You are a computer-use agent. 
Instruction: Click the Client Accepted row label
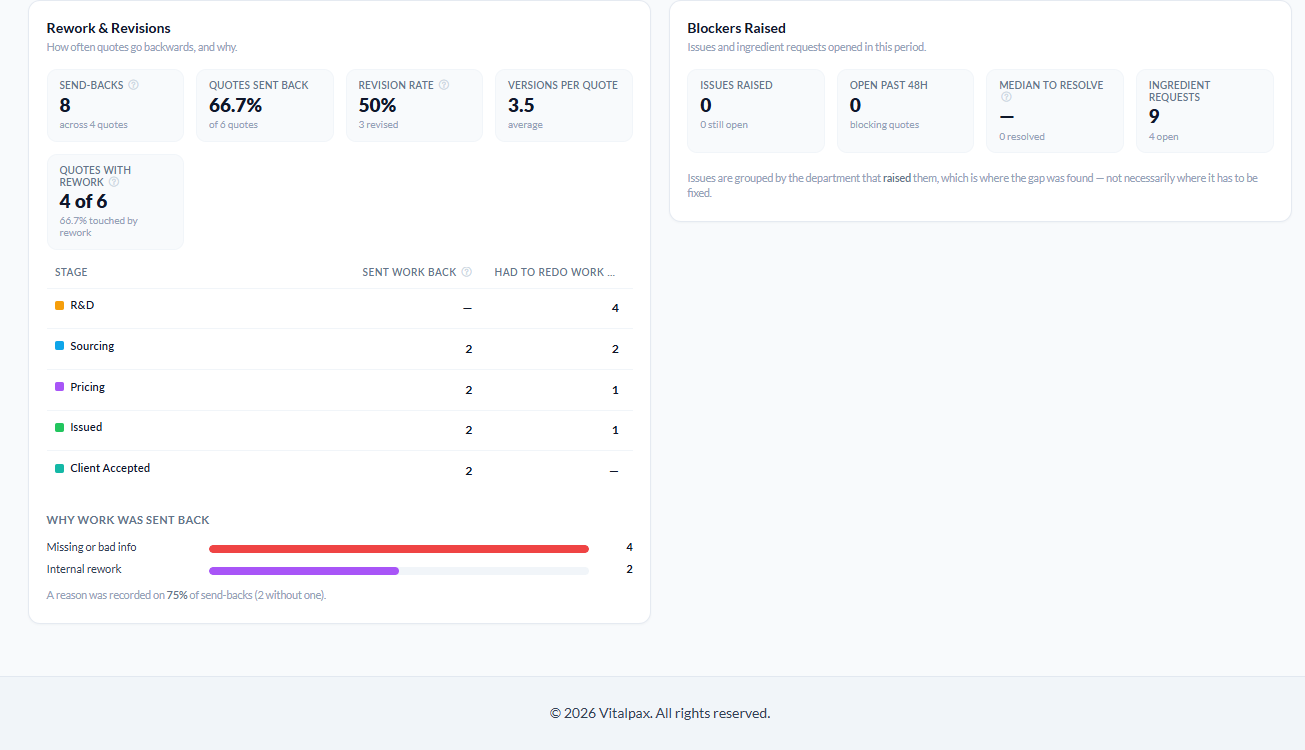click(110, 468)
